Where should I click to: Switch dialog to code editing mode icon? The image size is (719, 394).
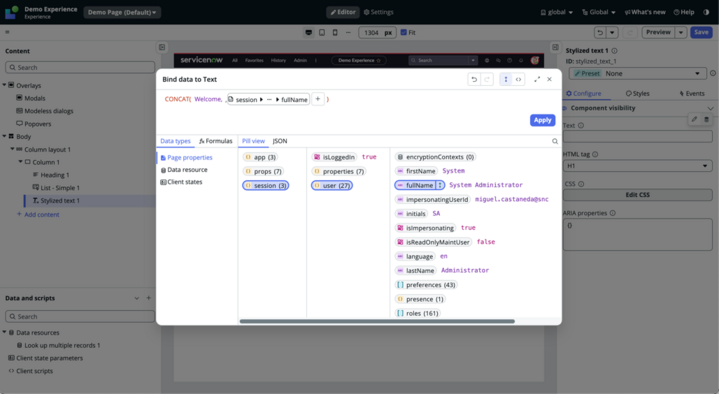point(518,79)
